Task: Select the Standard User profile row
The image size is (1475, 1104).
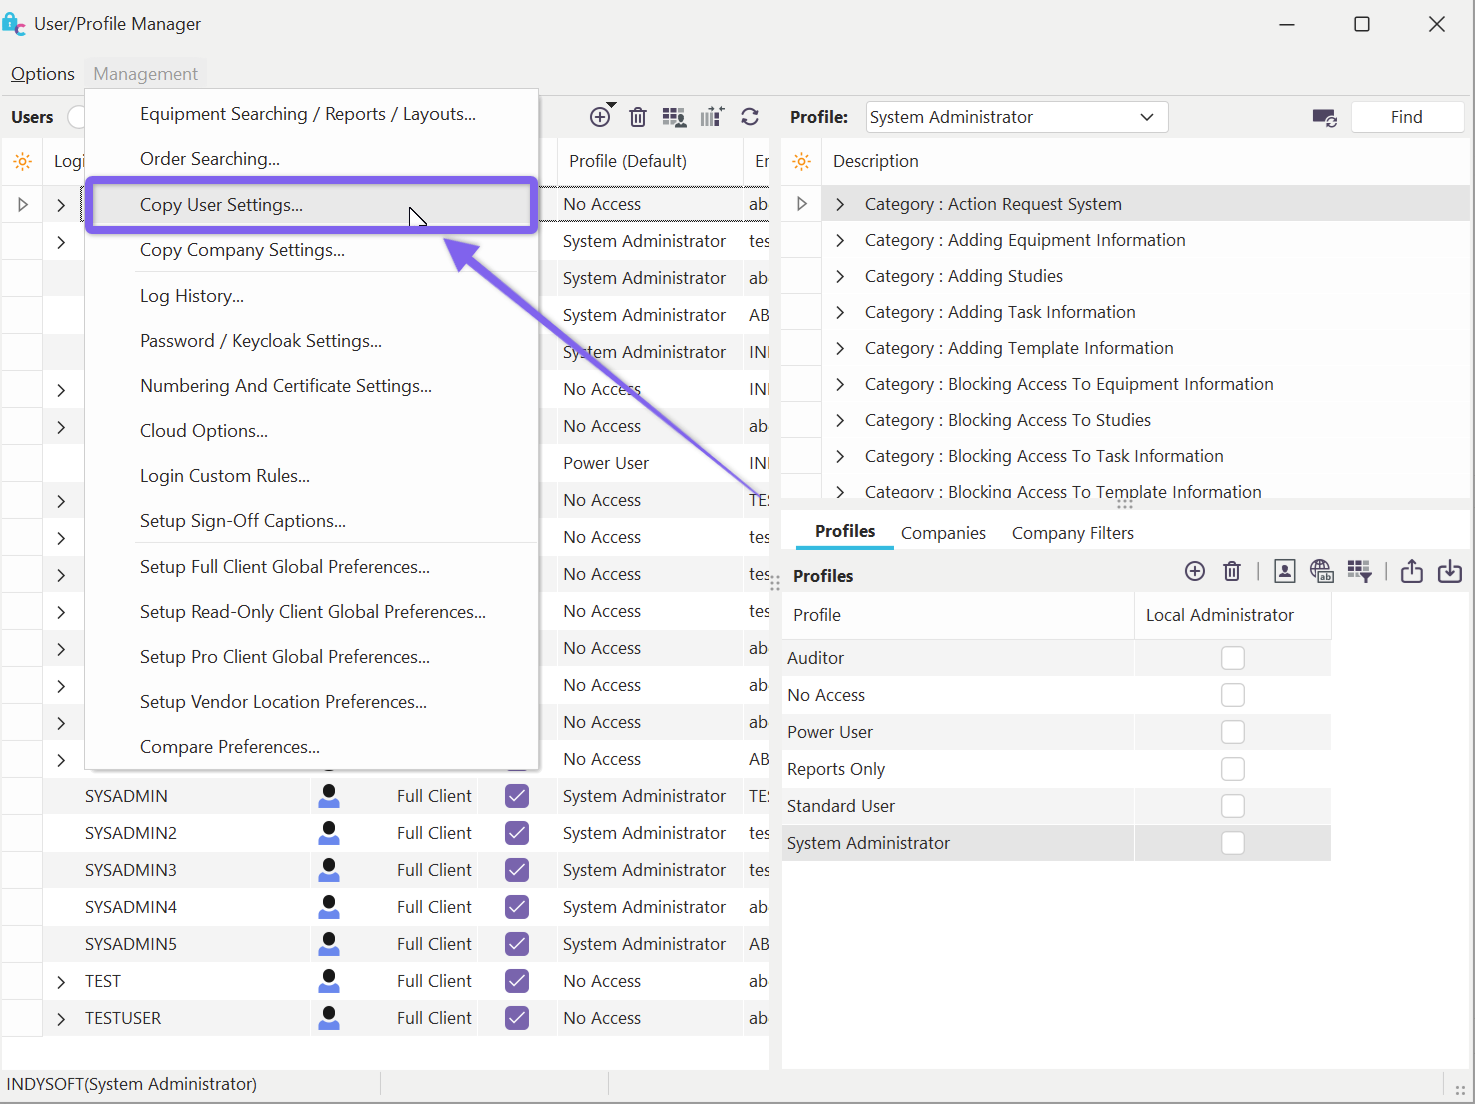Action: [x=841, y=806]
